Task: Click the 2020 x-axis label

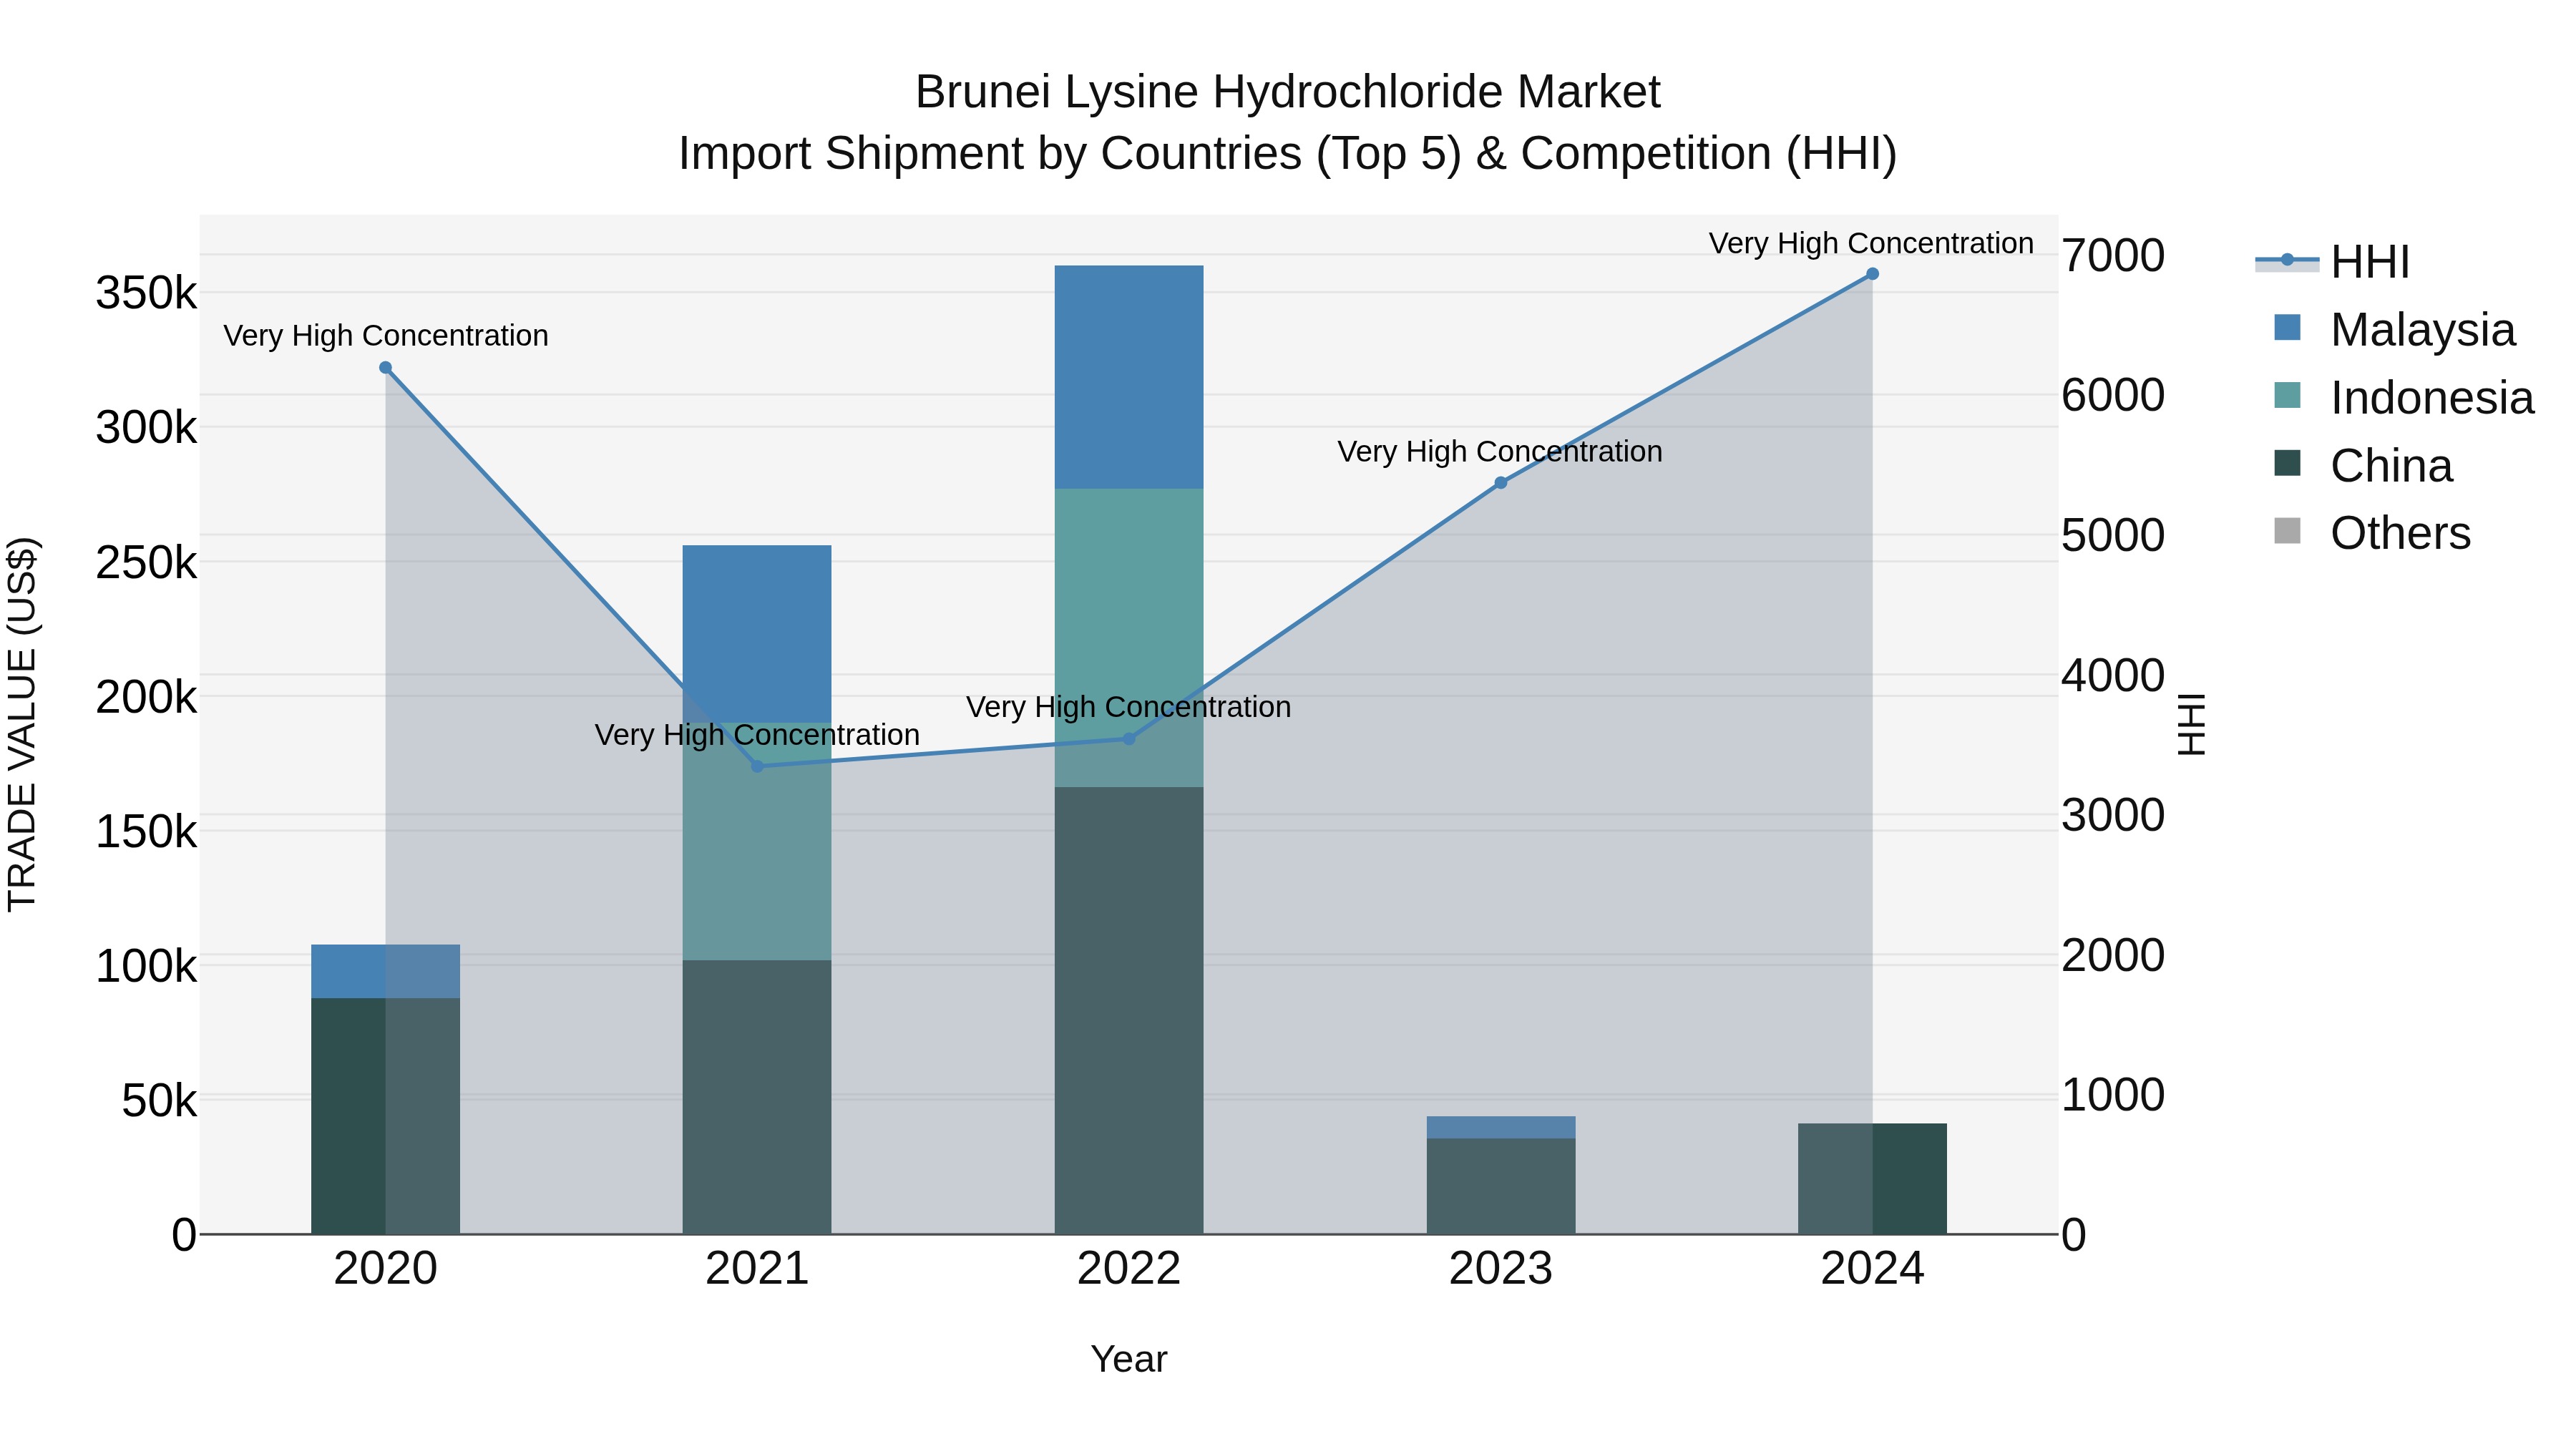Action: coord(386,1269)
